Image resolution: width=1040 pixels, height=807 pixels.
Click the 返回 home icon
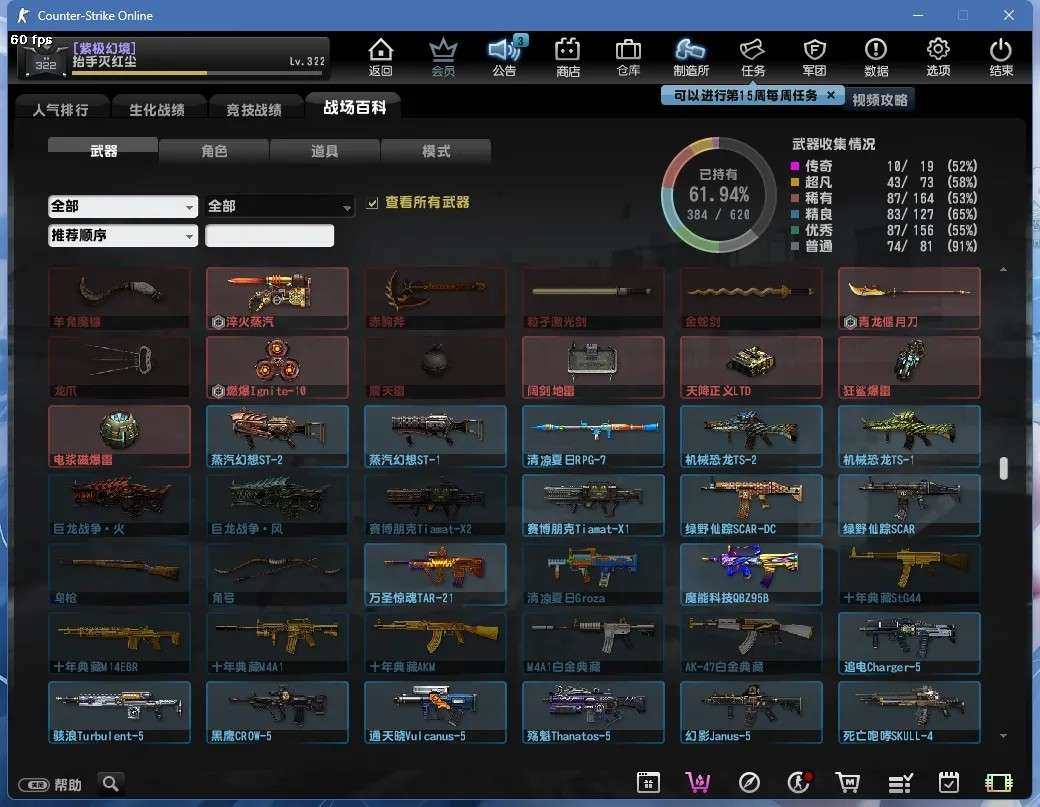[x=380, y=56]
